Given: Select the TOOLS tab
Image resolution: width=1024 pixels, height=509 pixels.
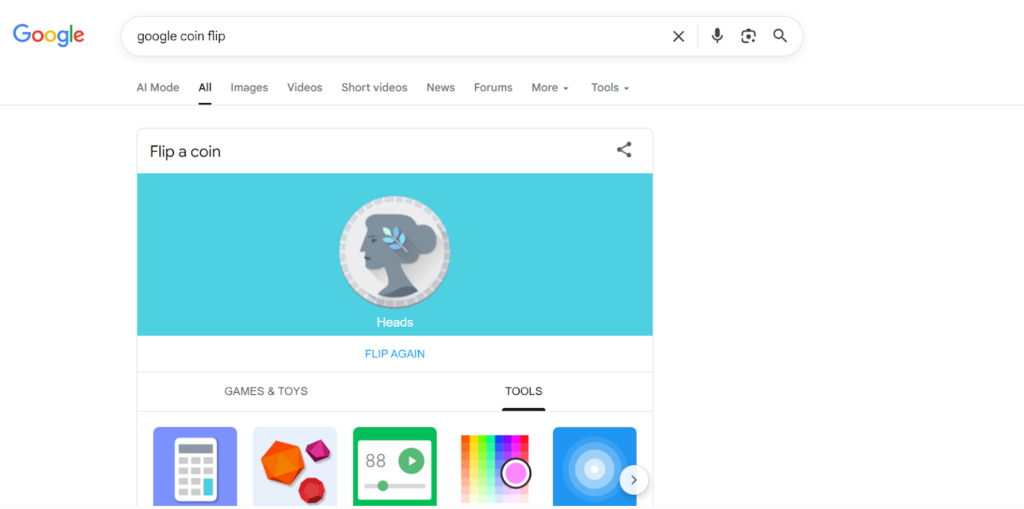Looking at the screenshot, I should click(524, 391).
